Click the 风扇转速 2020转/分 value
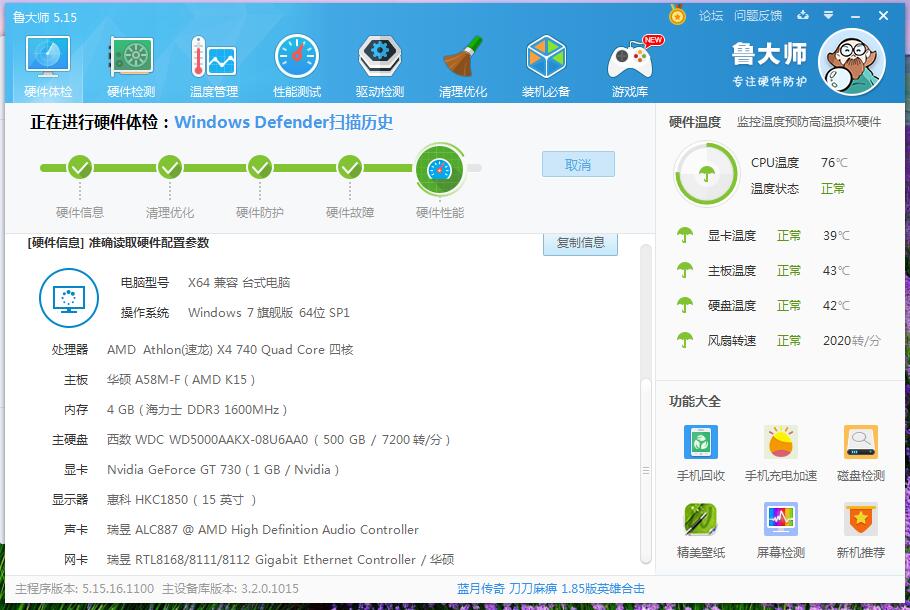 pyautogui.click(x=852, y=341)
